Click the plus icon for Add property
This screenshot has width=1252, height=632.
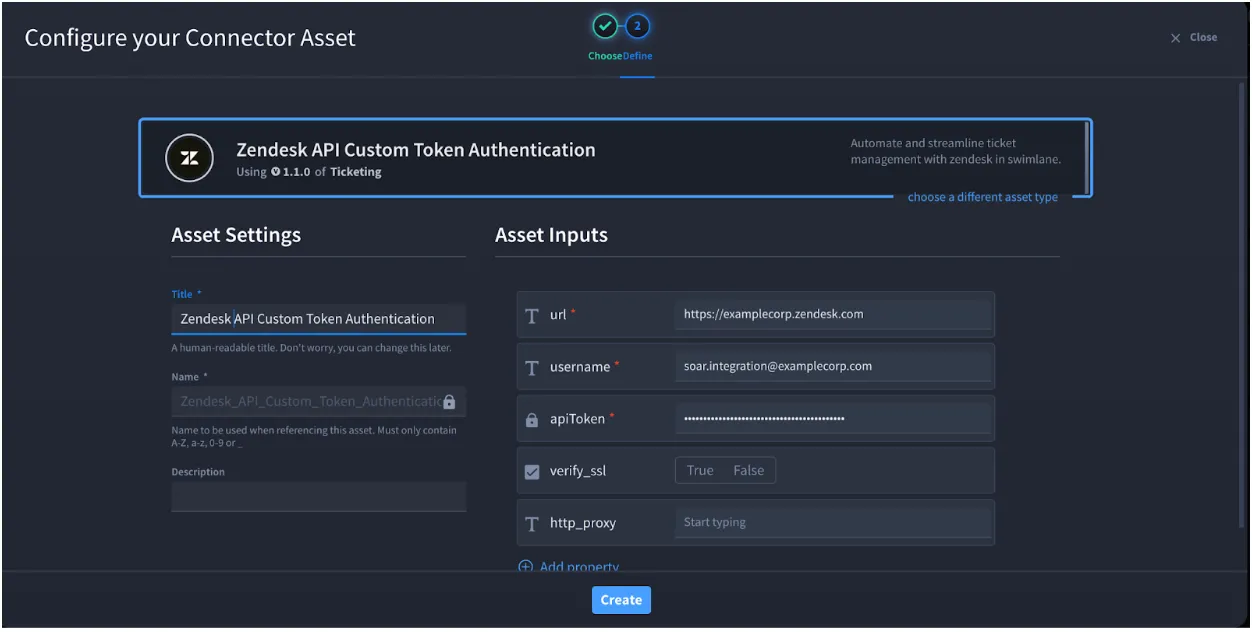(526, 567)
